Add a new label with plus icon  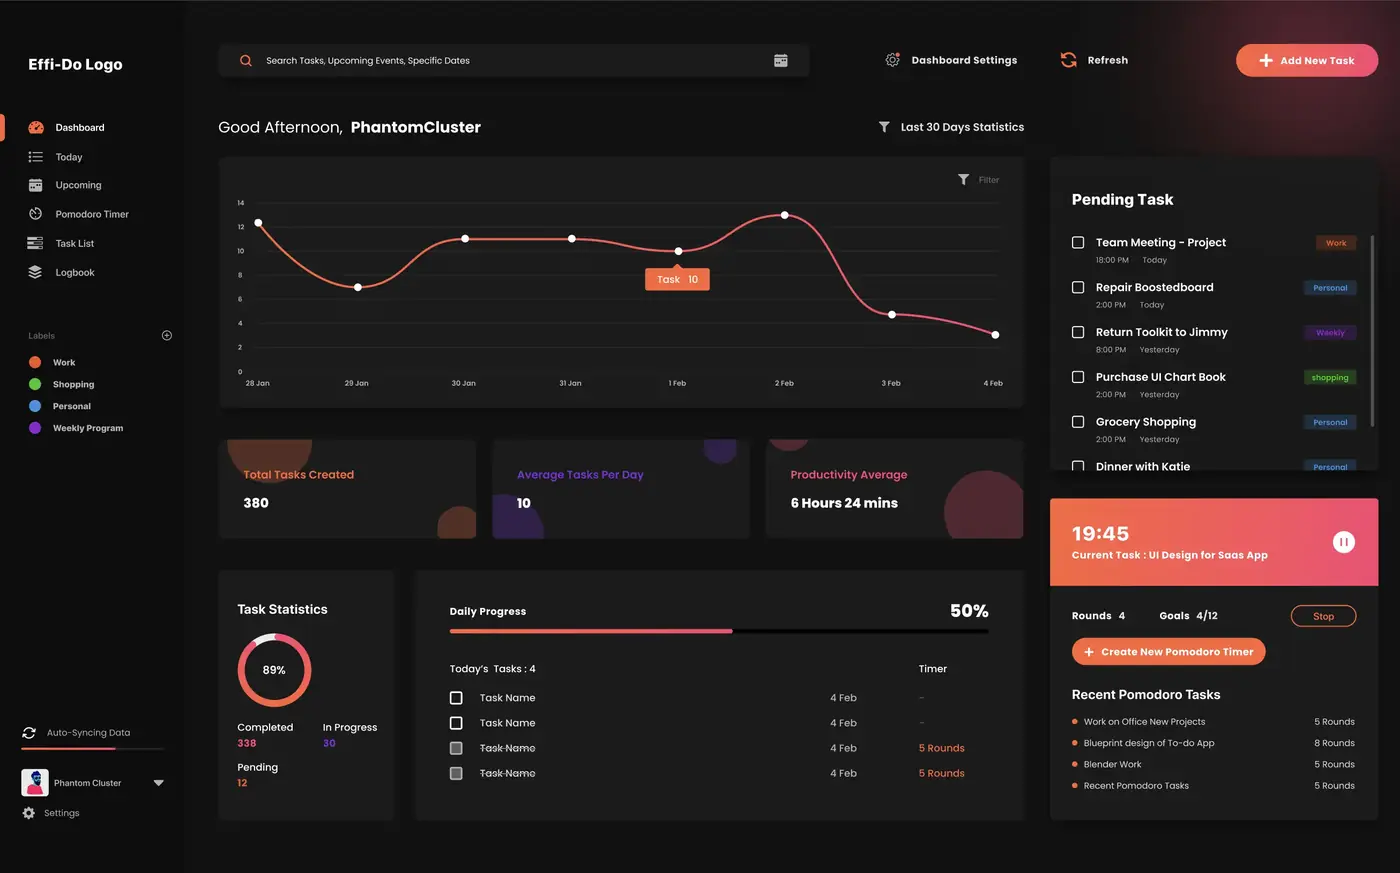pyautogui.click(x=167, y=336)
